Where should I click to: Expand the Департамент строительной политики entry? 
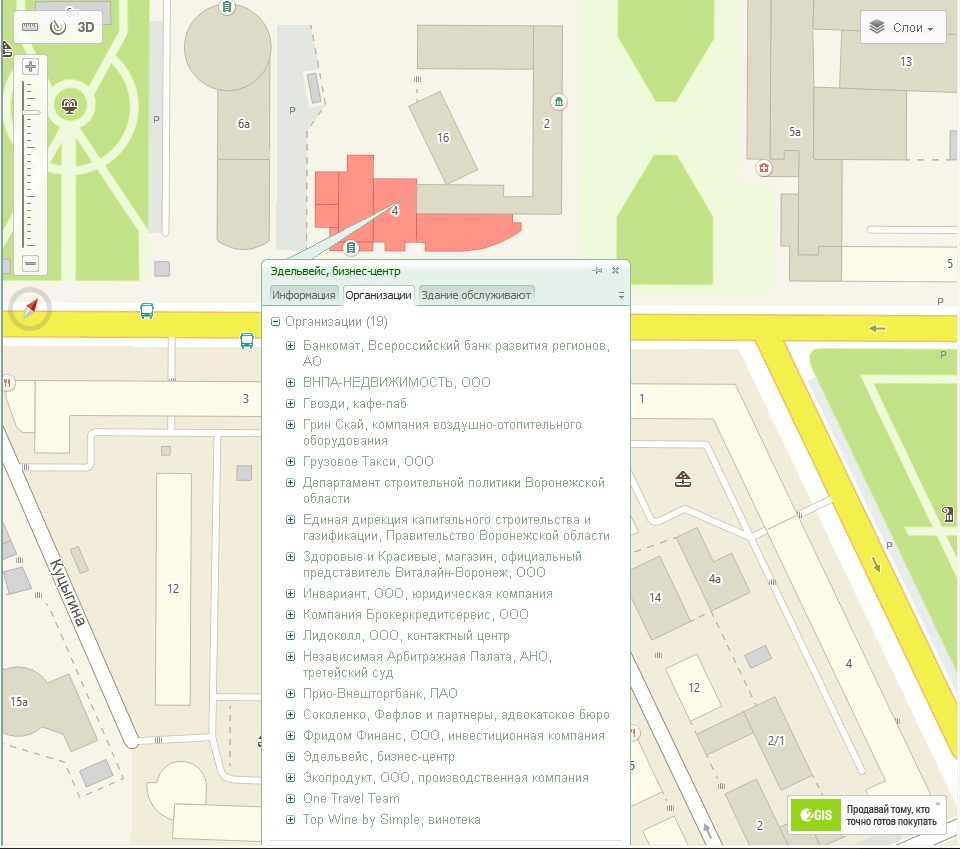[291, 482]
